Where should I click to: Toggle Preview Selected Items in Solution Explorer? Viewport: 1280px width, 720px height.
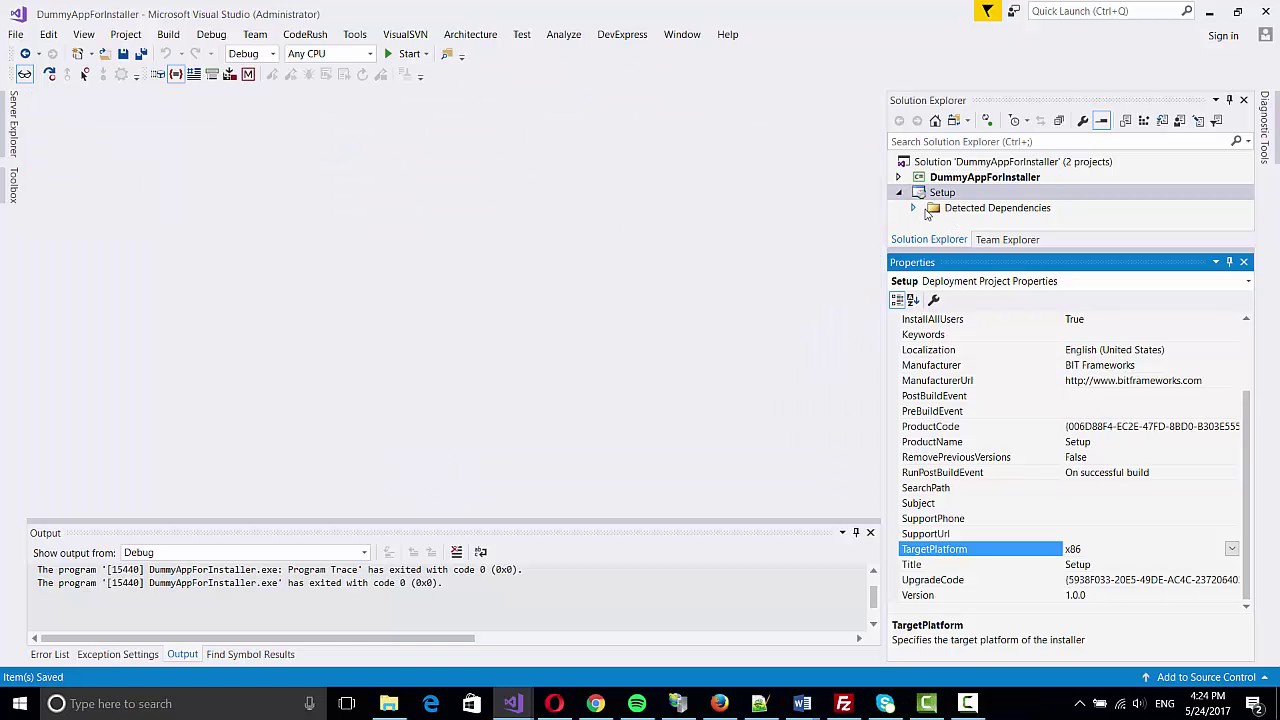(x=1101, y=121)
